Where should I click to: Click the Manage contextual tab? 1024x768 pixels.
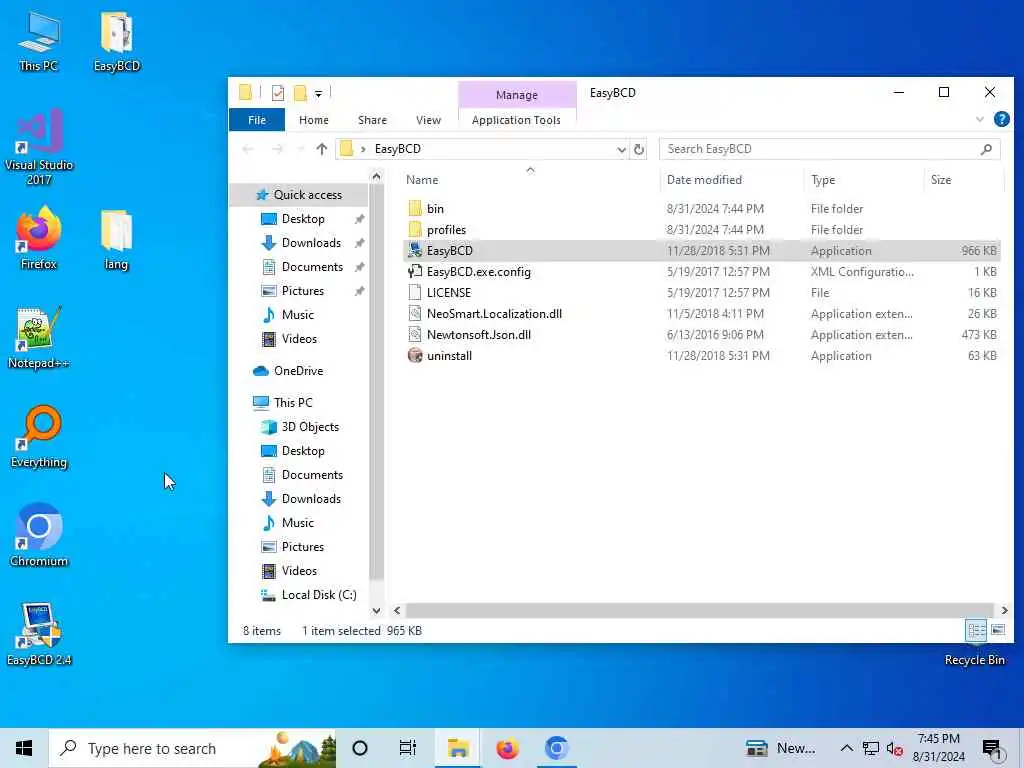pyautogui.click(x=517, y=95)
